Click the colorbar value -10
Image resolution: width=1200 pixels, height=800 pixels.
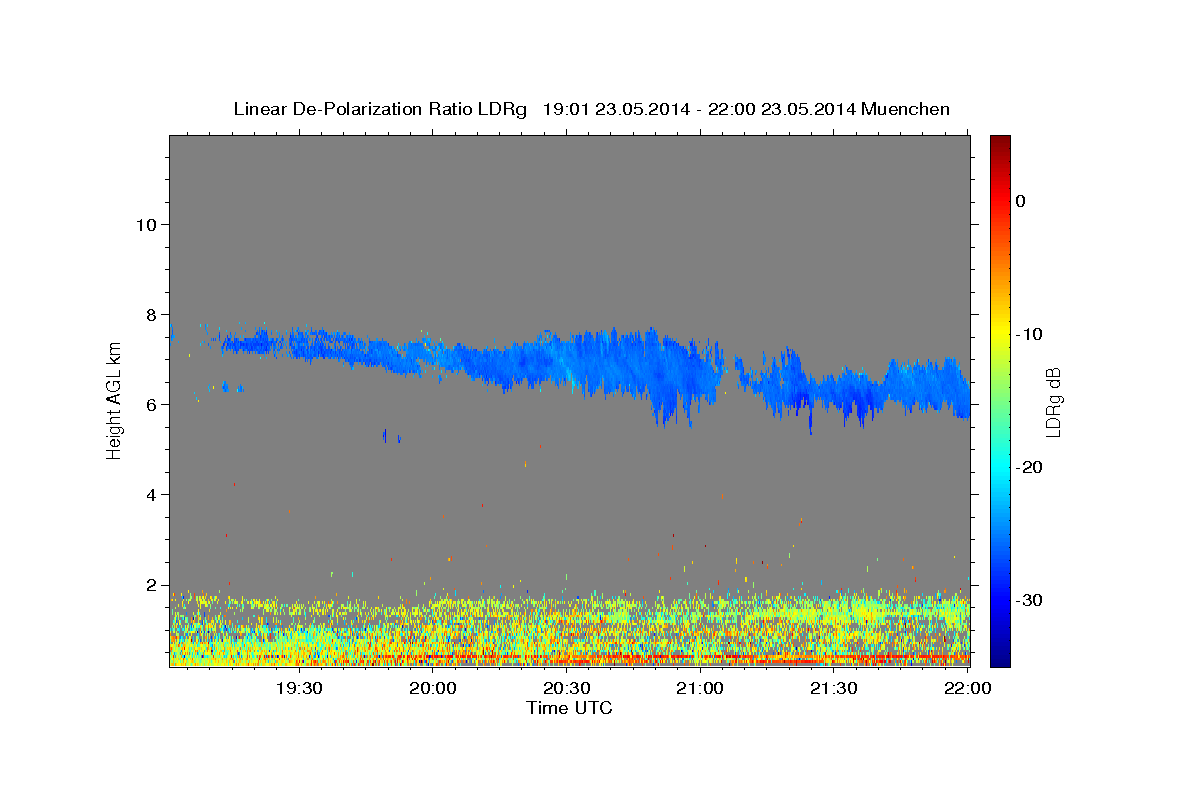[x=1030, y=334]
